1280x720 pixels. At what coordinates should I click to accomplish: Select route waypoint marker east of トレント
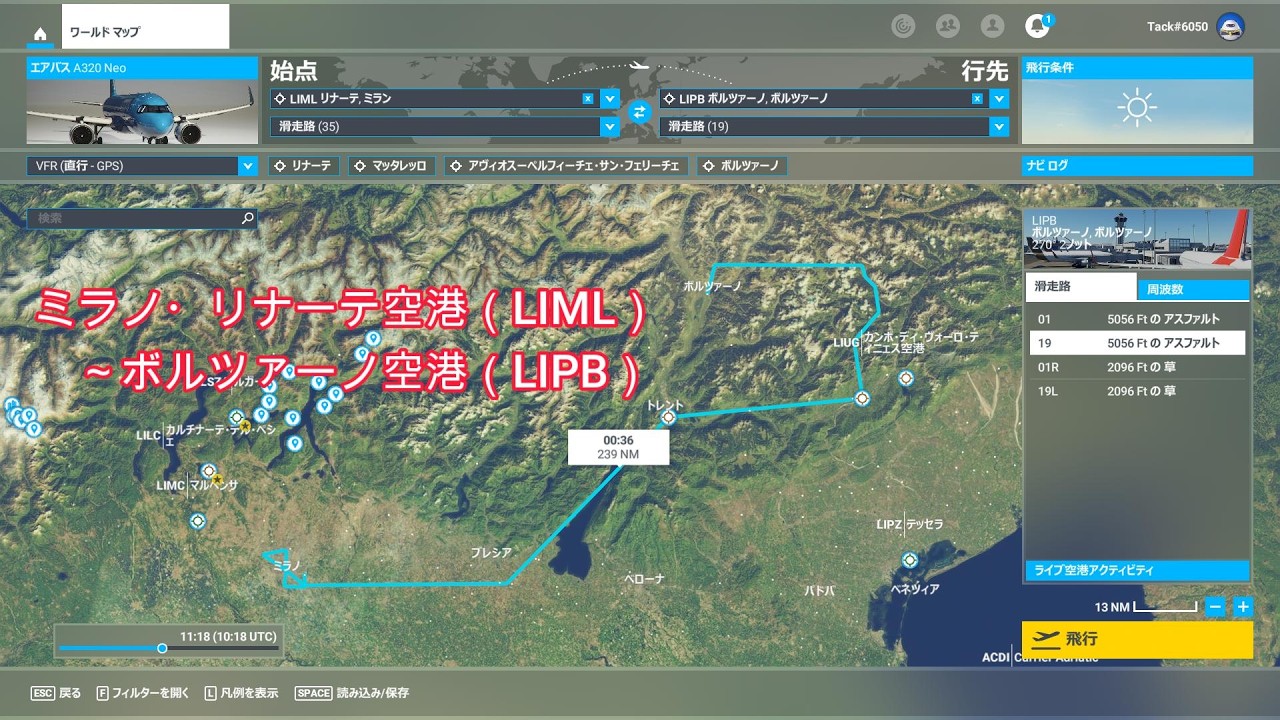pyautogui.click(x=862, y=398)
